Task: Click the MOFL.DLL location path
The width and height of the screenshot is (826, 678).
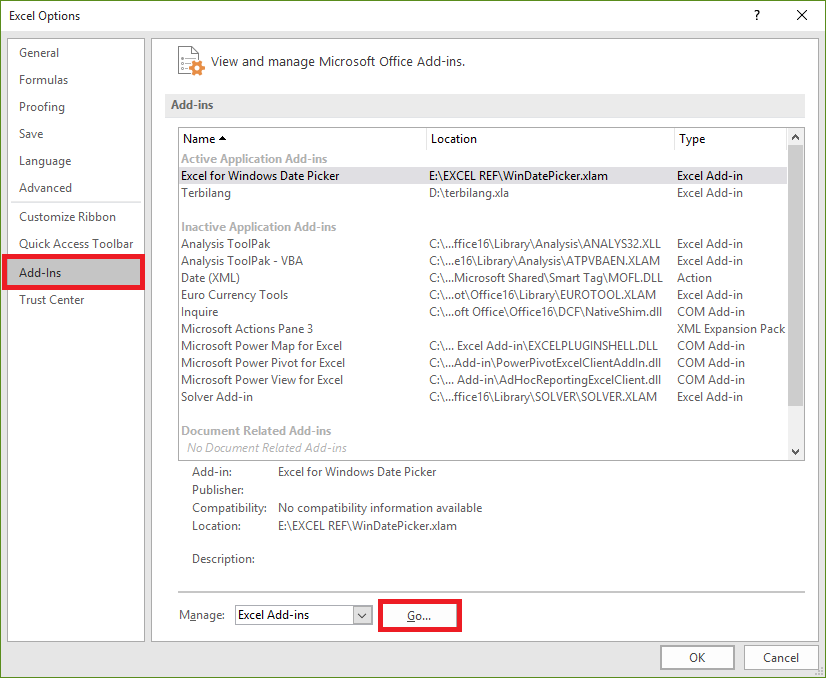Action: tap(546, 278)
